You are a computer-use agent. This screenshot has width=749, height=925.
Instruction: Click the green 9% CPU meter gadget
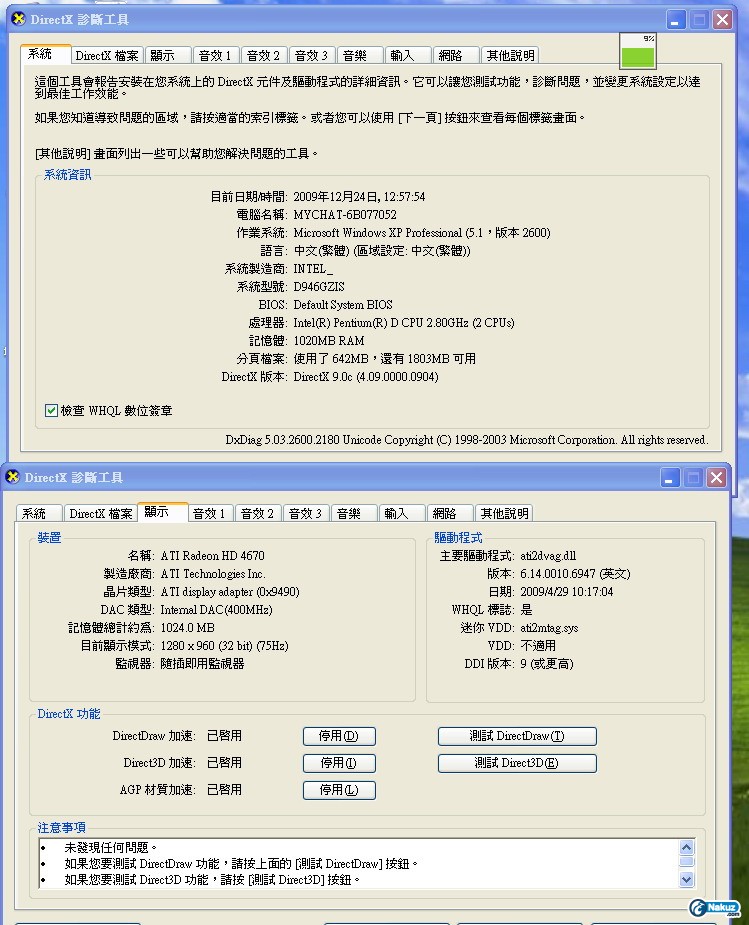point(638,51)
